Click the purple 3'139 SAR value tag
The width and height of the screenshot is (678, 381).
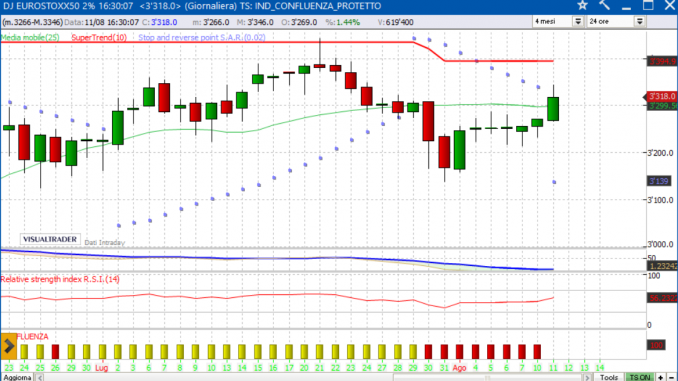pos(659,181)
